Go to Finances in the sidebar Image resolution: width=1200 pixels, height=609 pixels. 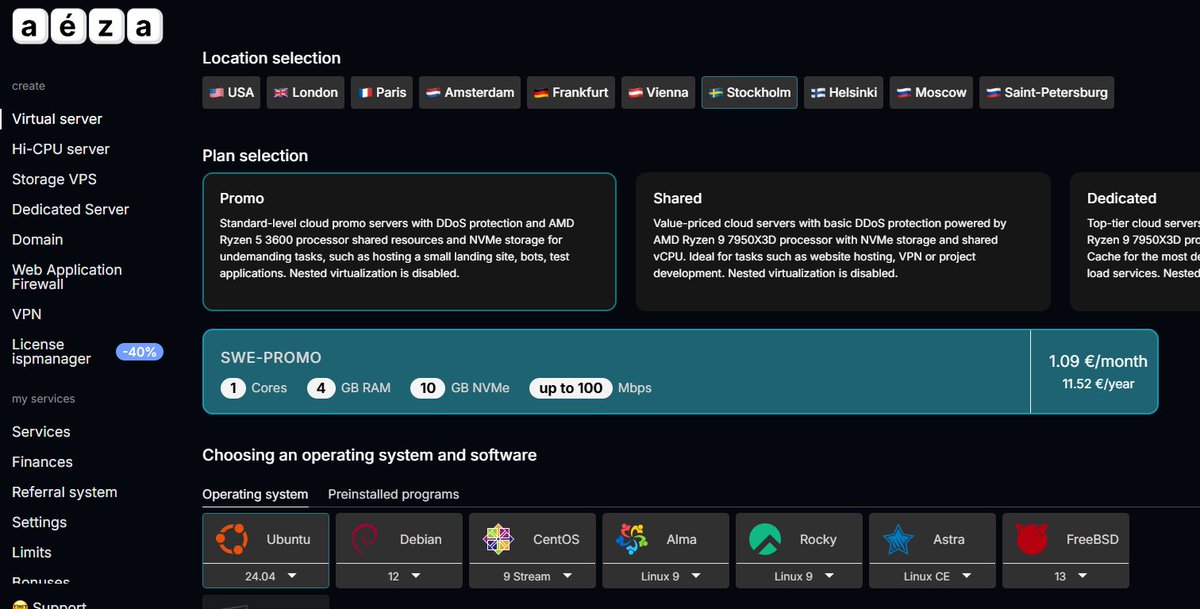[42, 462]
